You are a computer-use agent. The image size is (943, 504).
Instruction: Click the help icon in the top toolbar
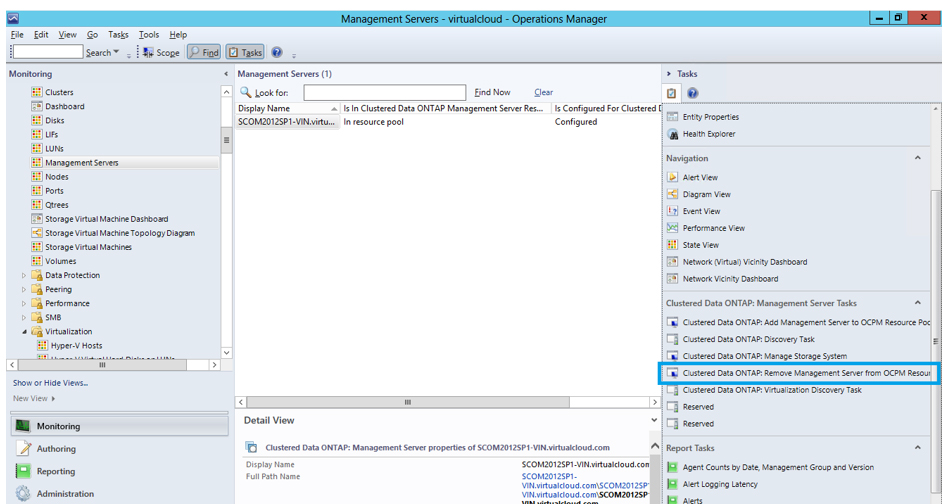[277, 53]
